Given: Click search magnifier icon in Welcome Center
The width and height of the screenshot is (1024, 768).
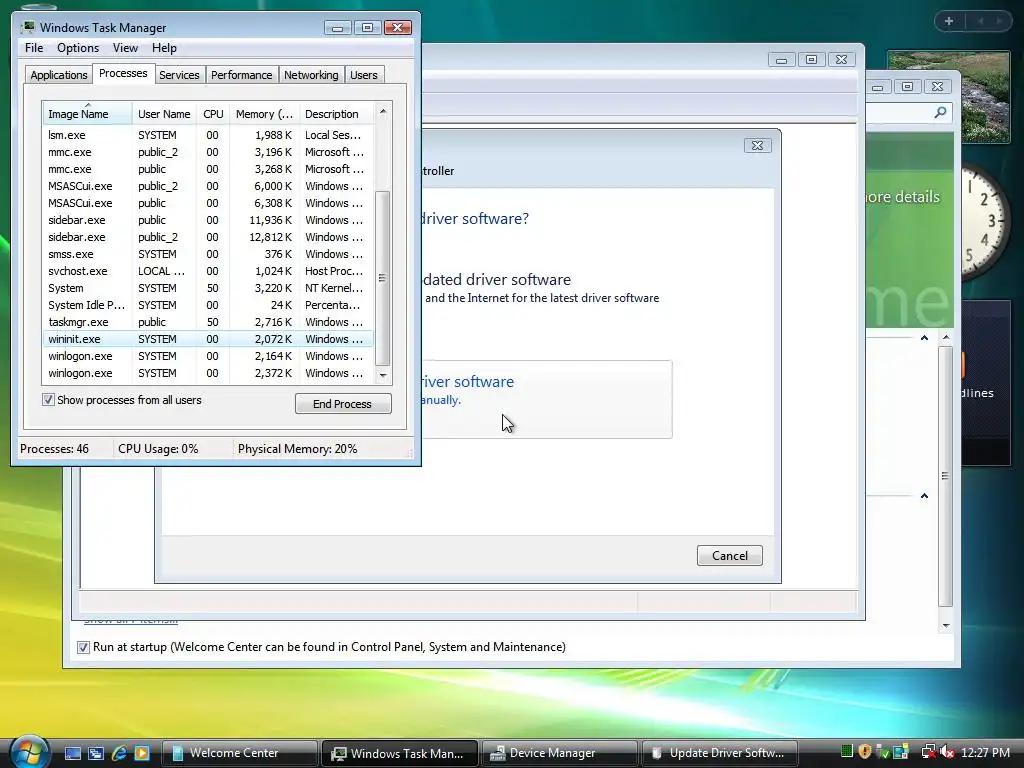Looking at the screenshot, I should click(x=940, y=112).
